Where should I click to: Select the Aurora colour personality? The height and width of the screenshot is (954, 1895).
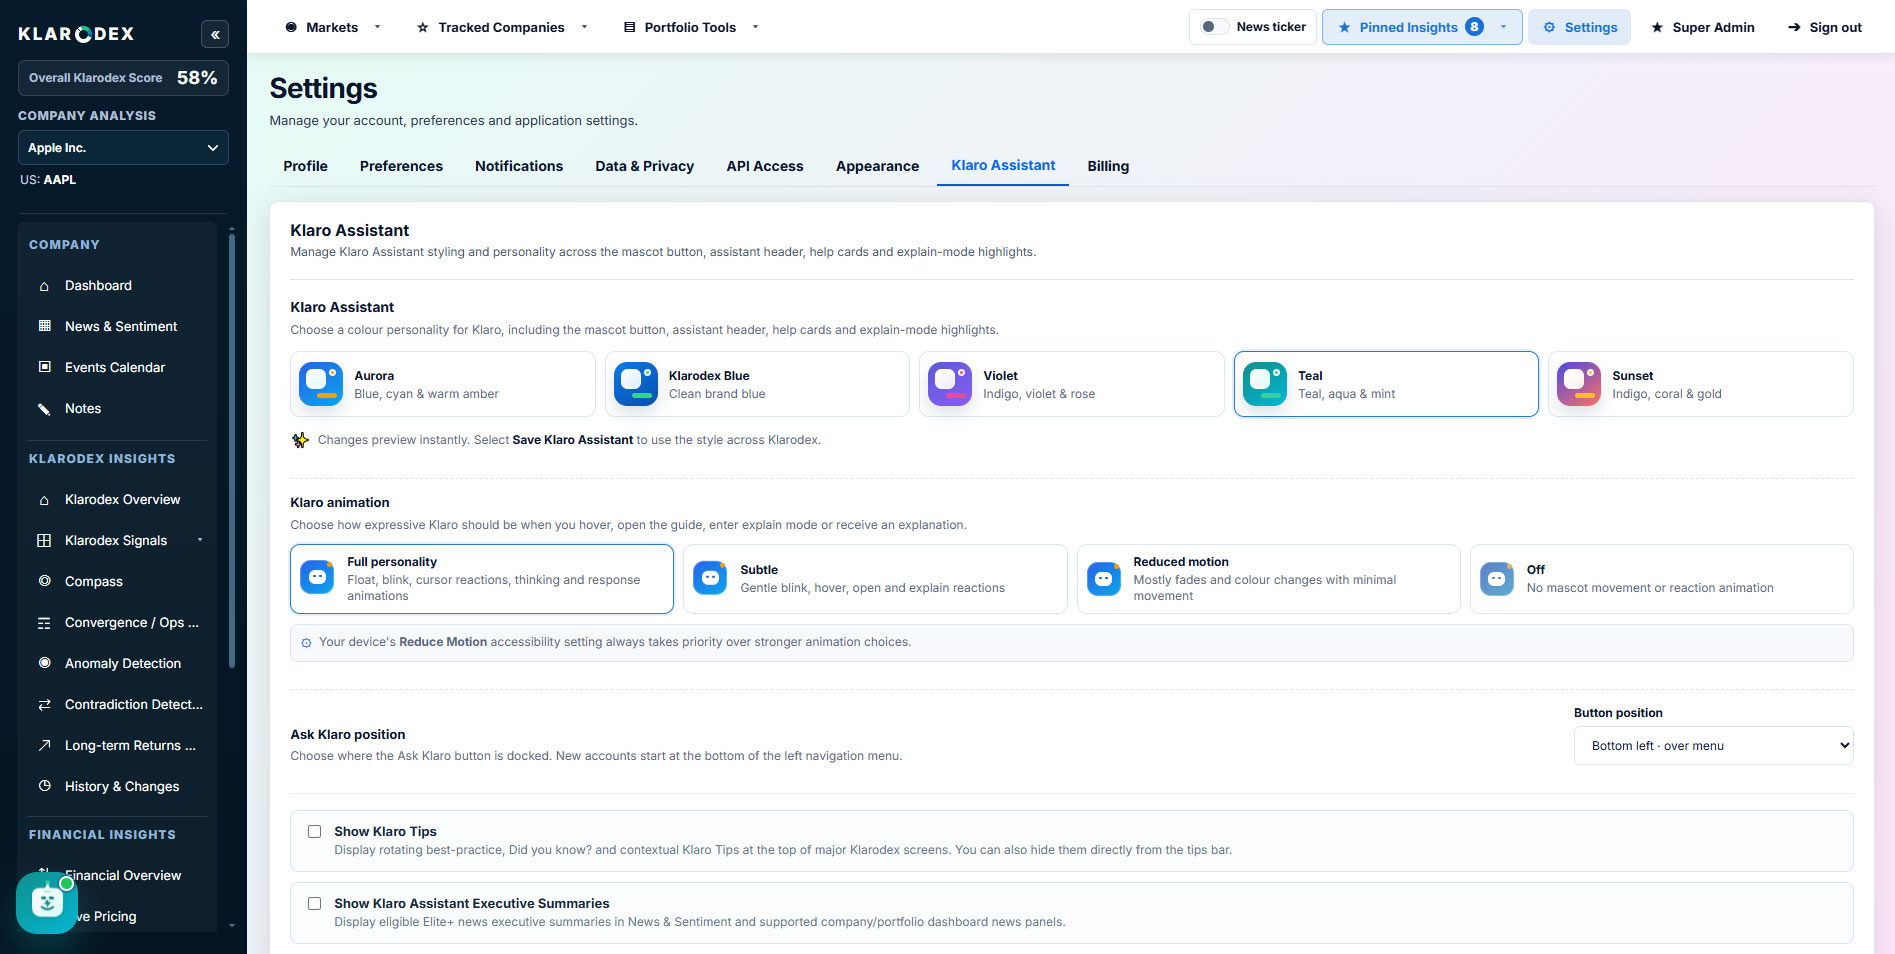pyautogui.click(x=443, y=384)
